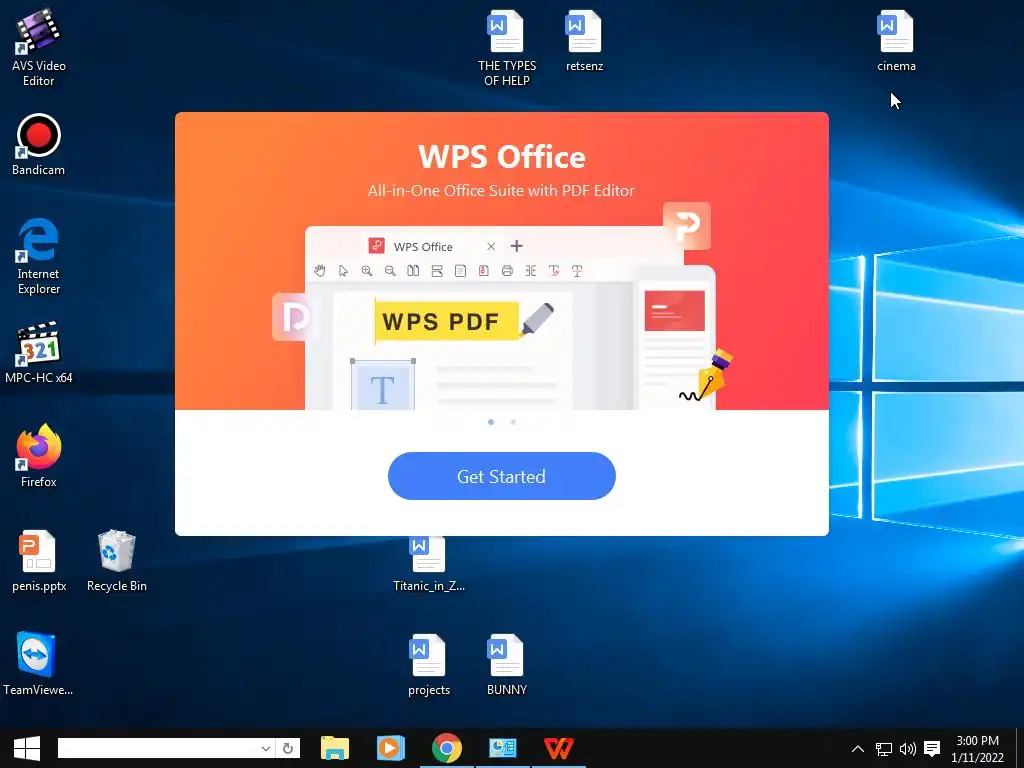The height and width of the screenshot is (768, 1024).
Task: Open the taskbar clock and date
Action: 978,749
